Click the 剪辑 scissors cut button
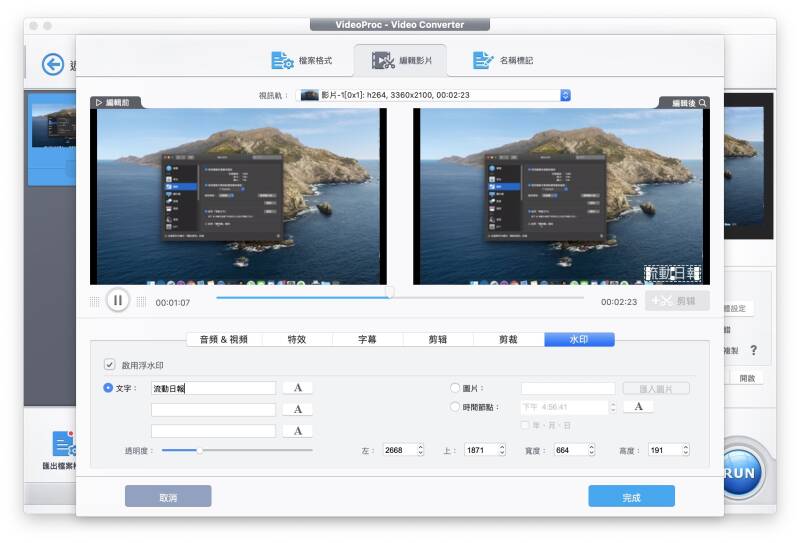 pyautogui.click(x=677, y=301)
